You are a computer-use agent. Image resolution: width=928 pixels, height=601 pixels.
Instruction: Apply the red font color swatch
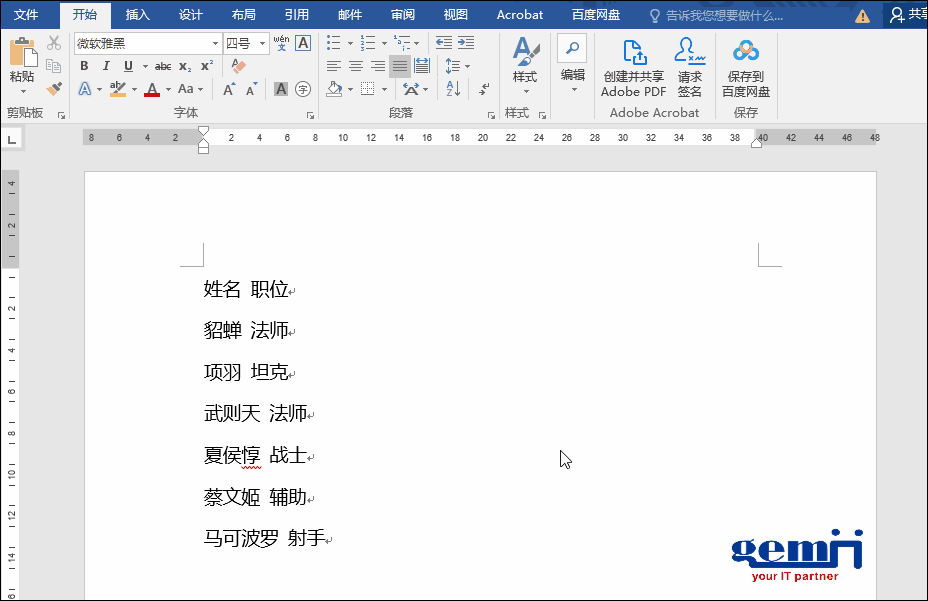click(151, 89)
